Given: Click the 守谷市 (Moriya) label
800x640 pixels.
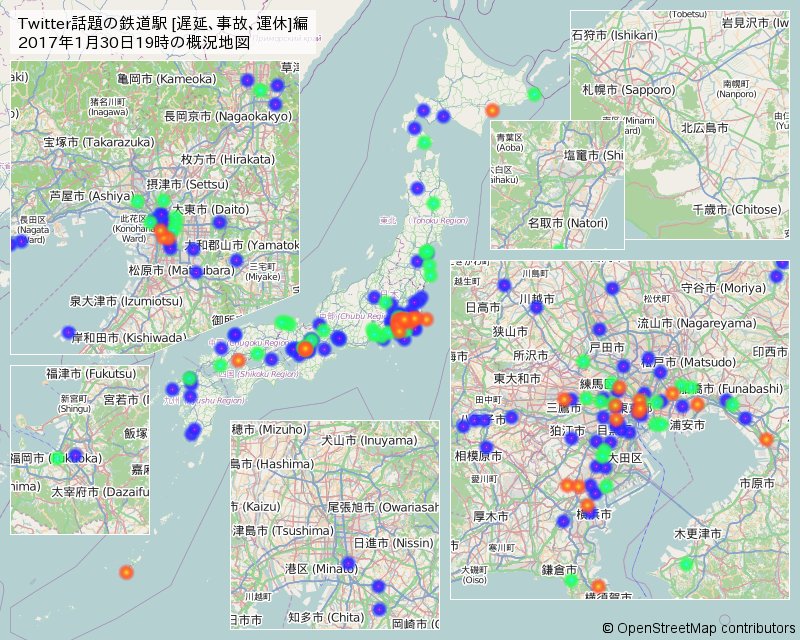Looking at the screenshot, I should pos(723,288).
